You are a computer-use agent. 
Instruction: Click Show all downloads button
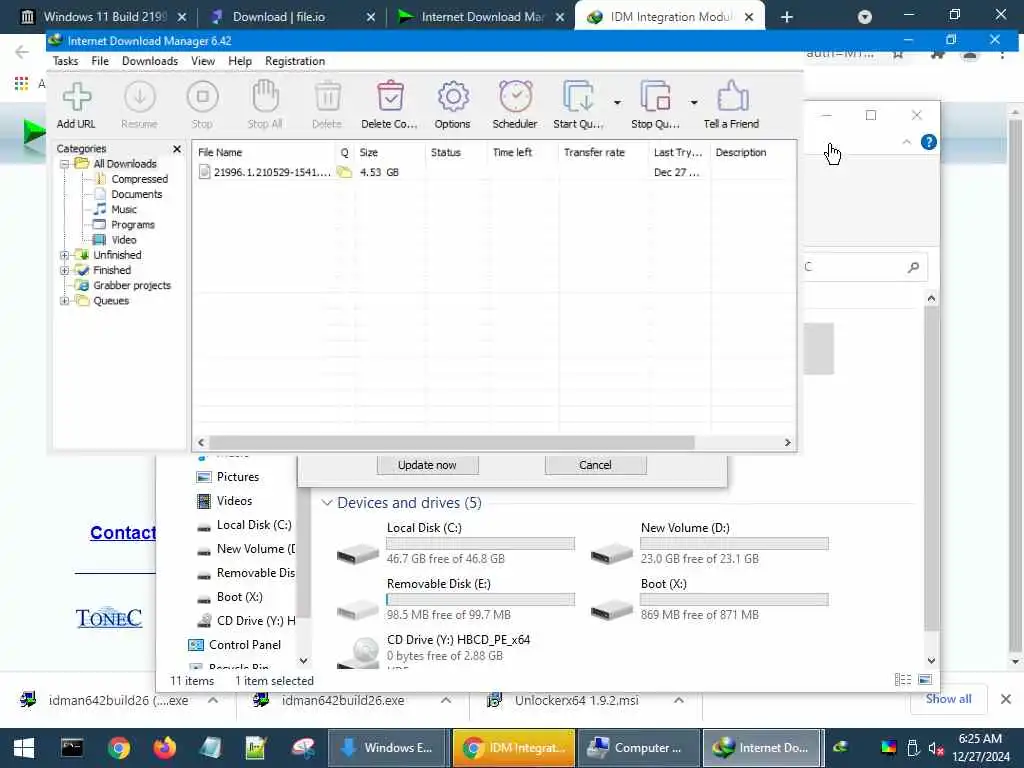pos(948,699)
